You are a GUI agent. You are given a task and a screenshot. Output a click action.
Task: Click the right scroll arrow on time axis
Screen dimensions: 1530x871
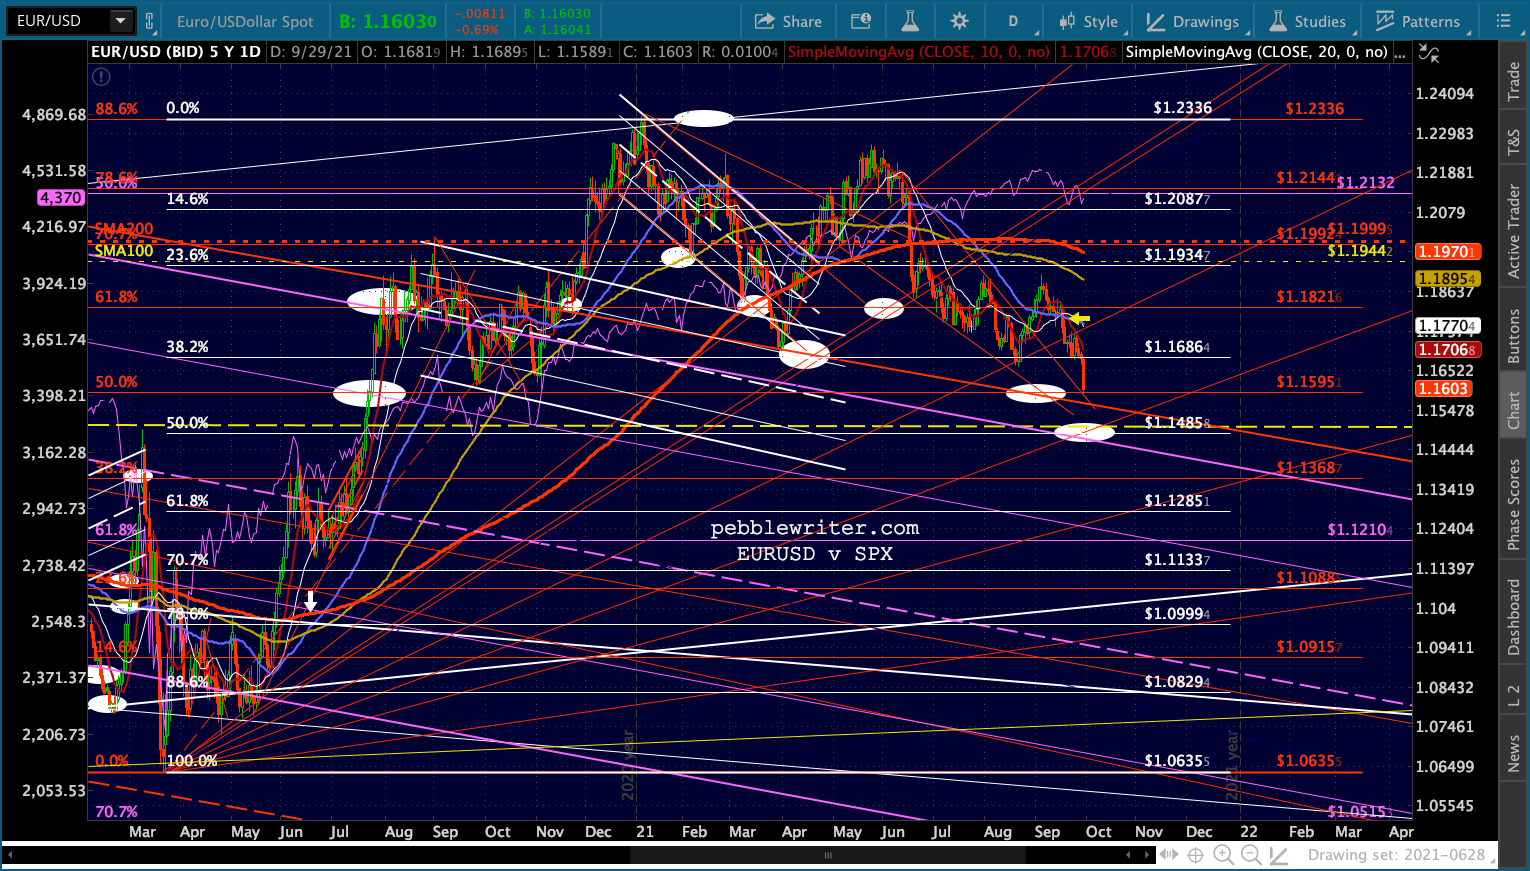[x=1146, y=855]
